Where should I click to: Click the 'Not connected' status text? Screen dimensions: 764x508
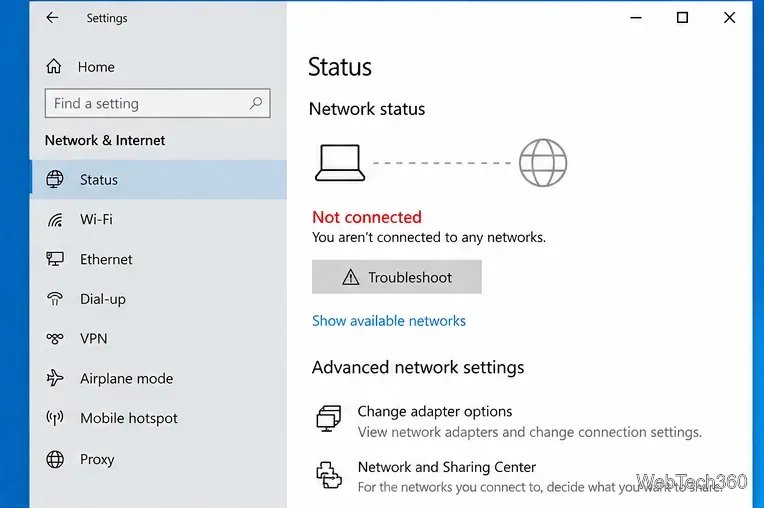click(x=367, y=217)
